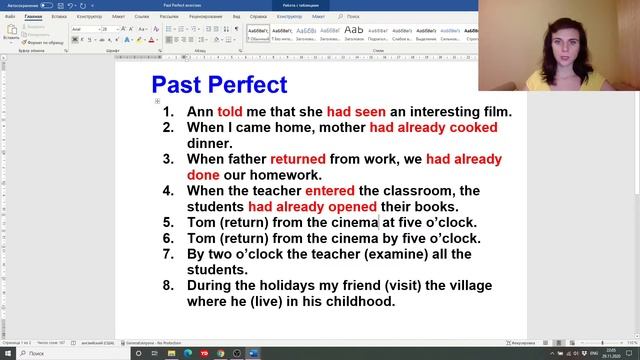Click the zoom slider in the status bar
The image size is (640, 360).
(602, 343)
